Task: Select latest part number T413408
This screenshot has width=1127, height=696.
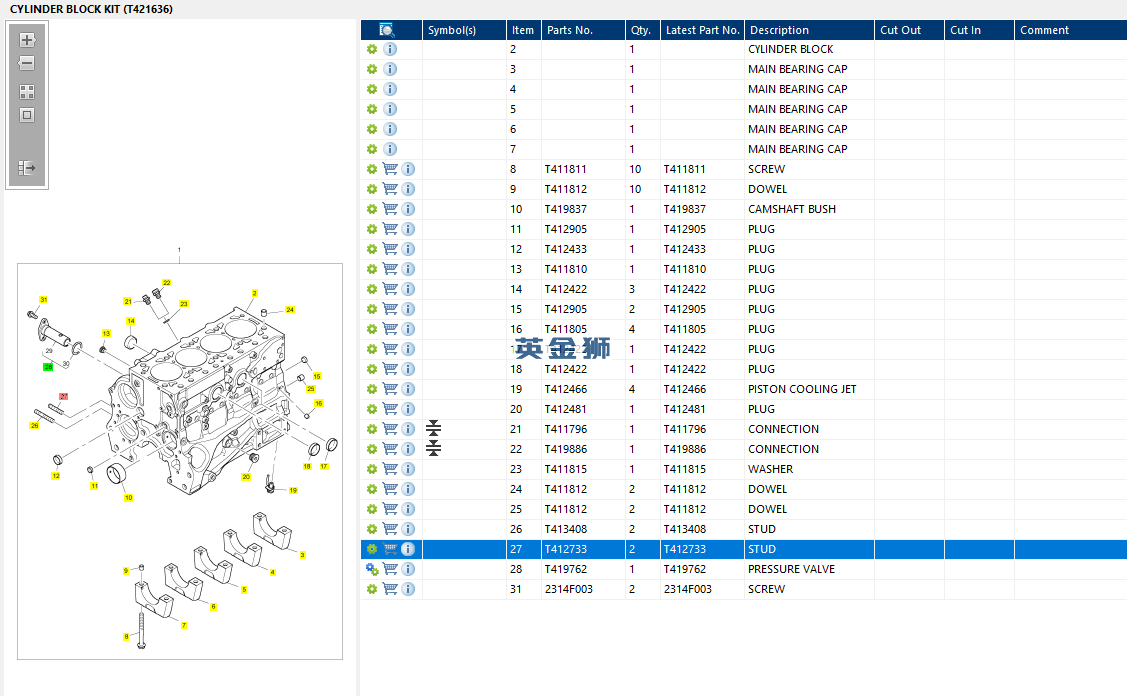Action: (x=685, y=529)
